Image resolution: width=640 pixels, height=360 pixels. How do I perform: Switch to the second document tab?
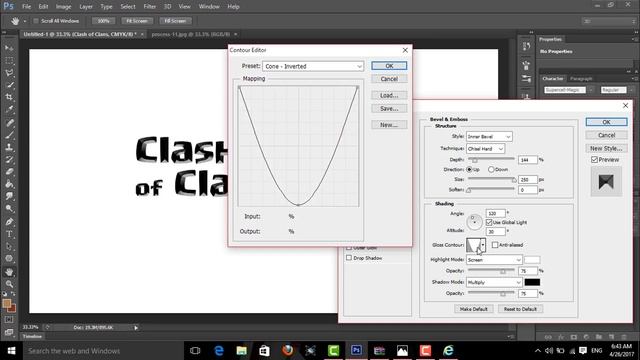coord(191,34)
